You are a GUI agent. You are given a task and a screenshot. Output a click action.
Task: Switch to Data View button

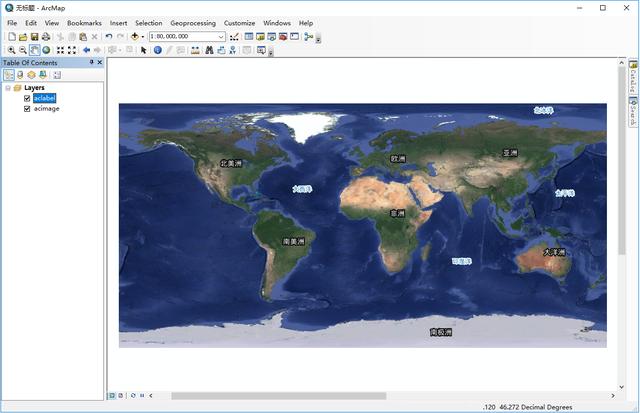click(112, 395)
